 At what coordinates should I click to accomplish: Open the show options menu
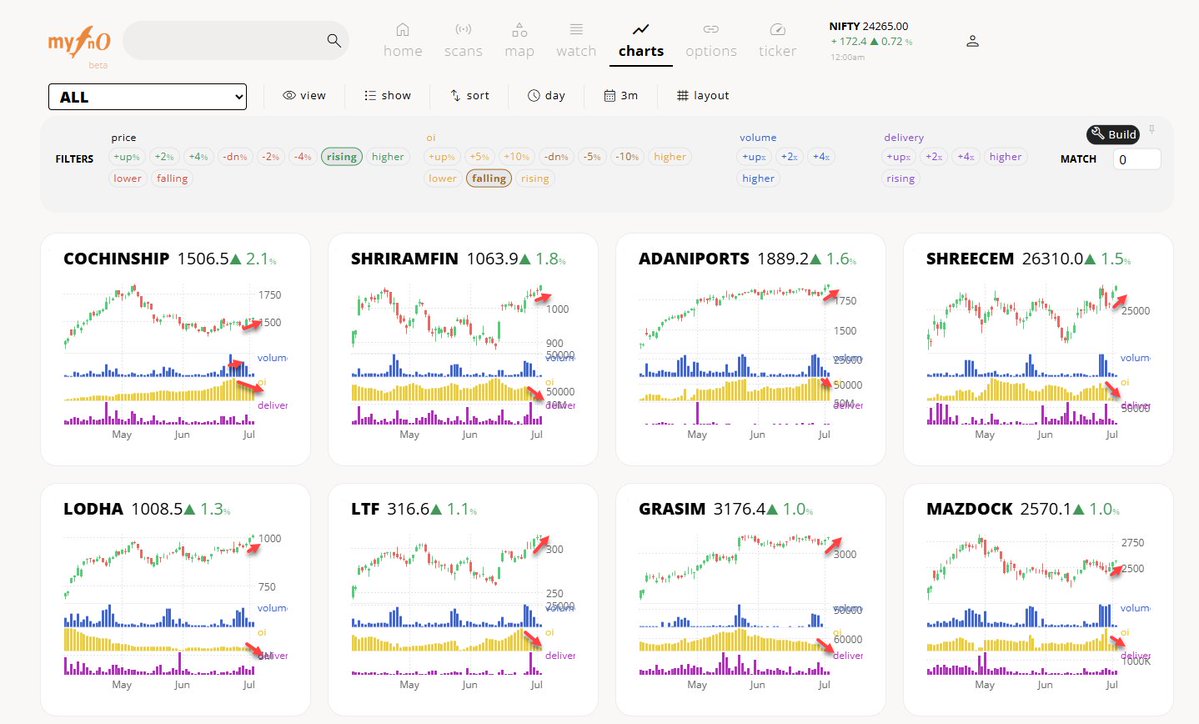388,96
